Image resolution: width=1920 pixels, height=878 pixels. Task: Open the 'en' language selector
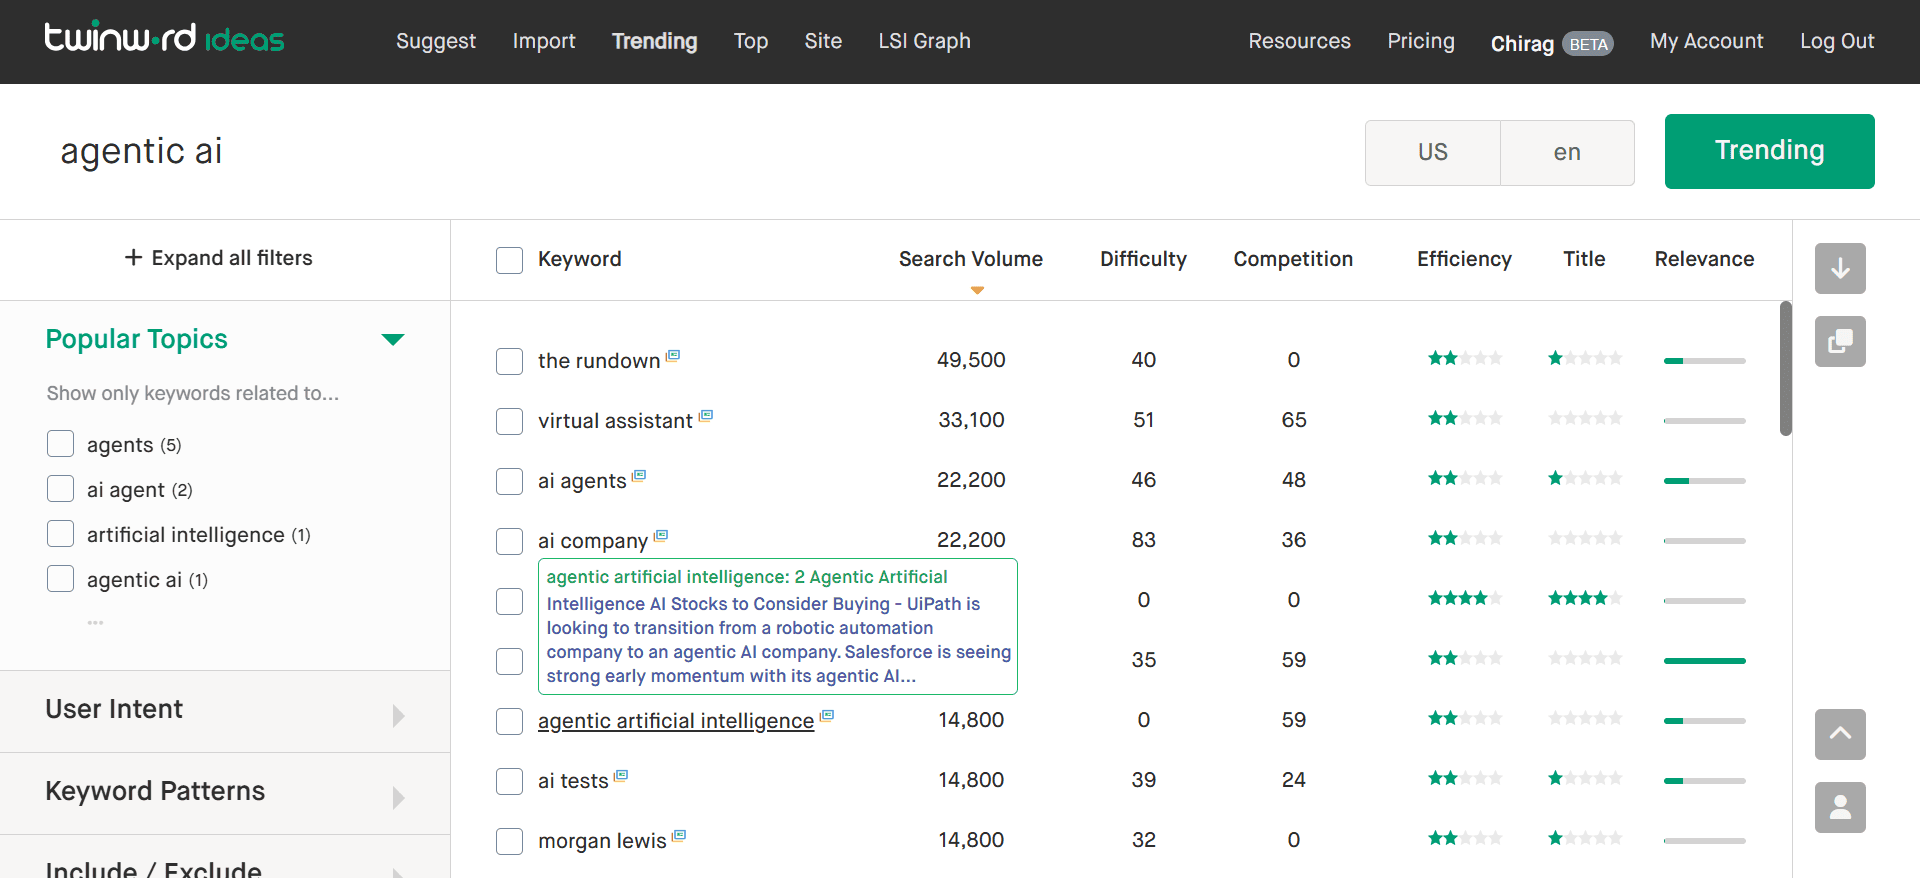[x=1567, y=152]
